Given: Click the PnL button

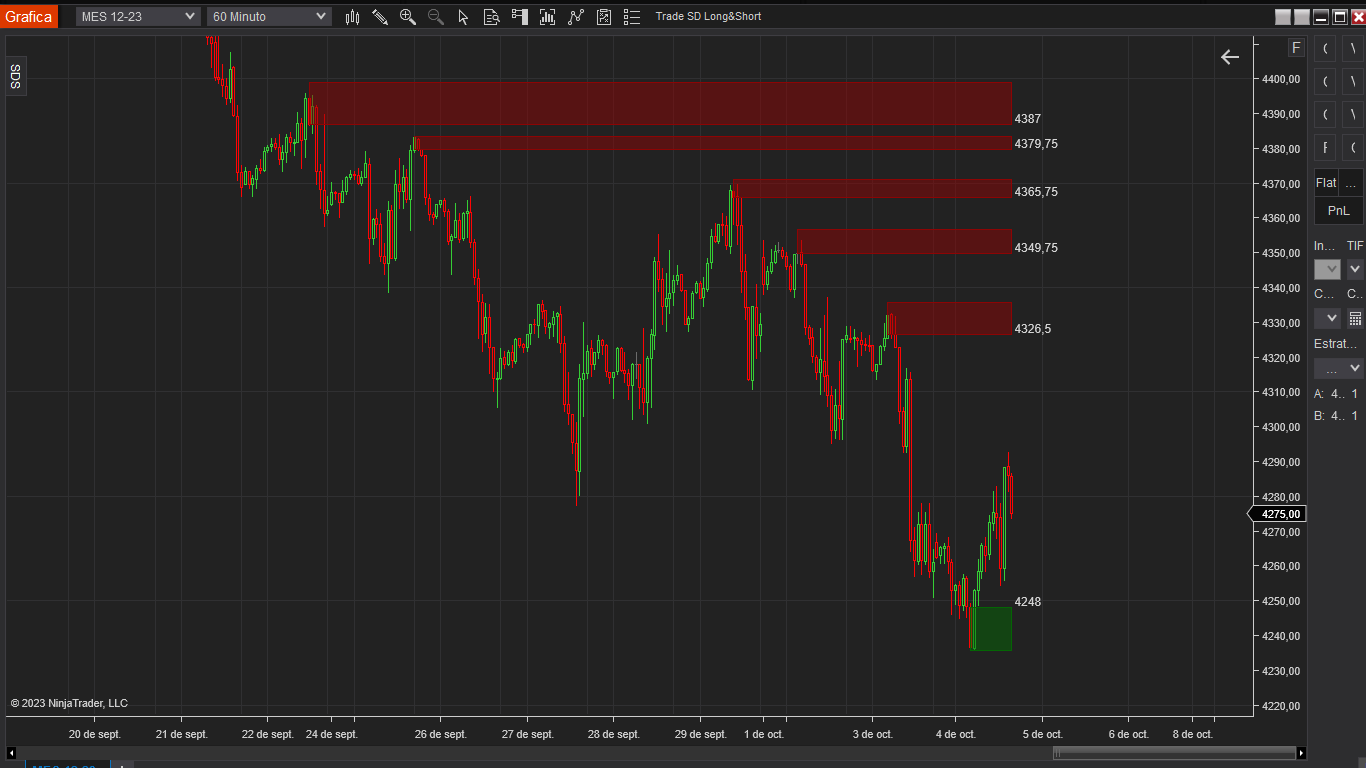Looking at the screenshot, I should [1338, 210].
